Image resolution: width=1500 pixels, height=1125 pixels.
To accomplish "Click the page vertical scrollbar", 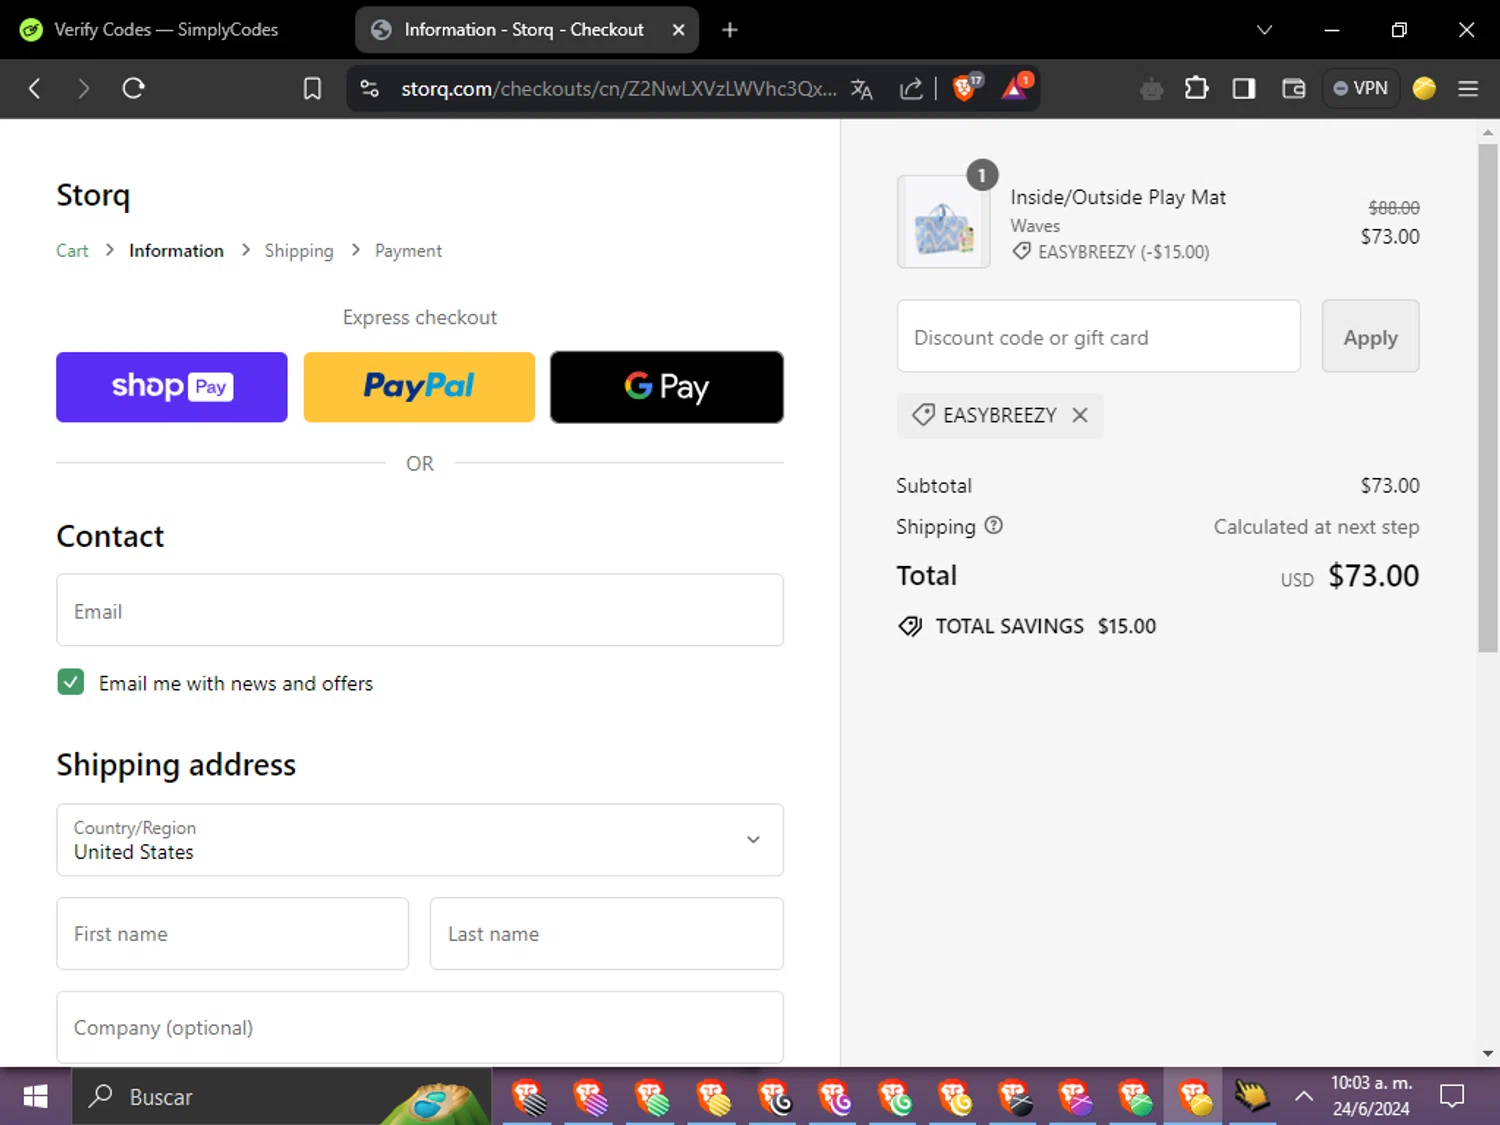I will pyautogui.click(x=1488, y=398).
